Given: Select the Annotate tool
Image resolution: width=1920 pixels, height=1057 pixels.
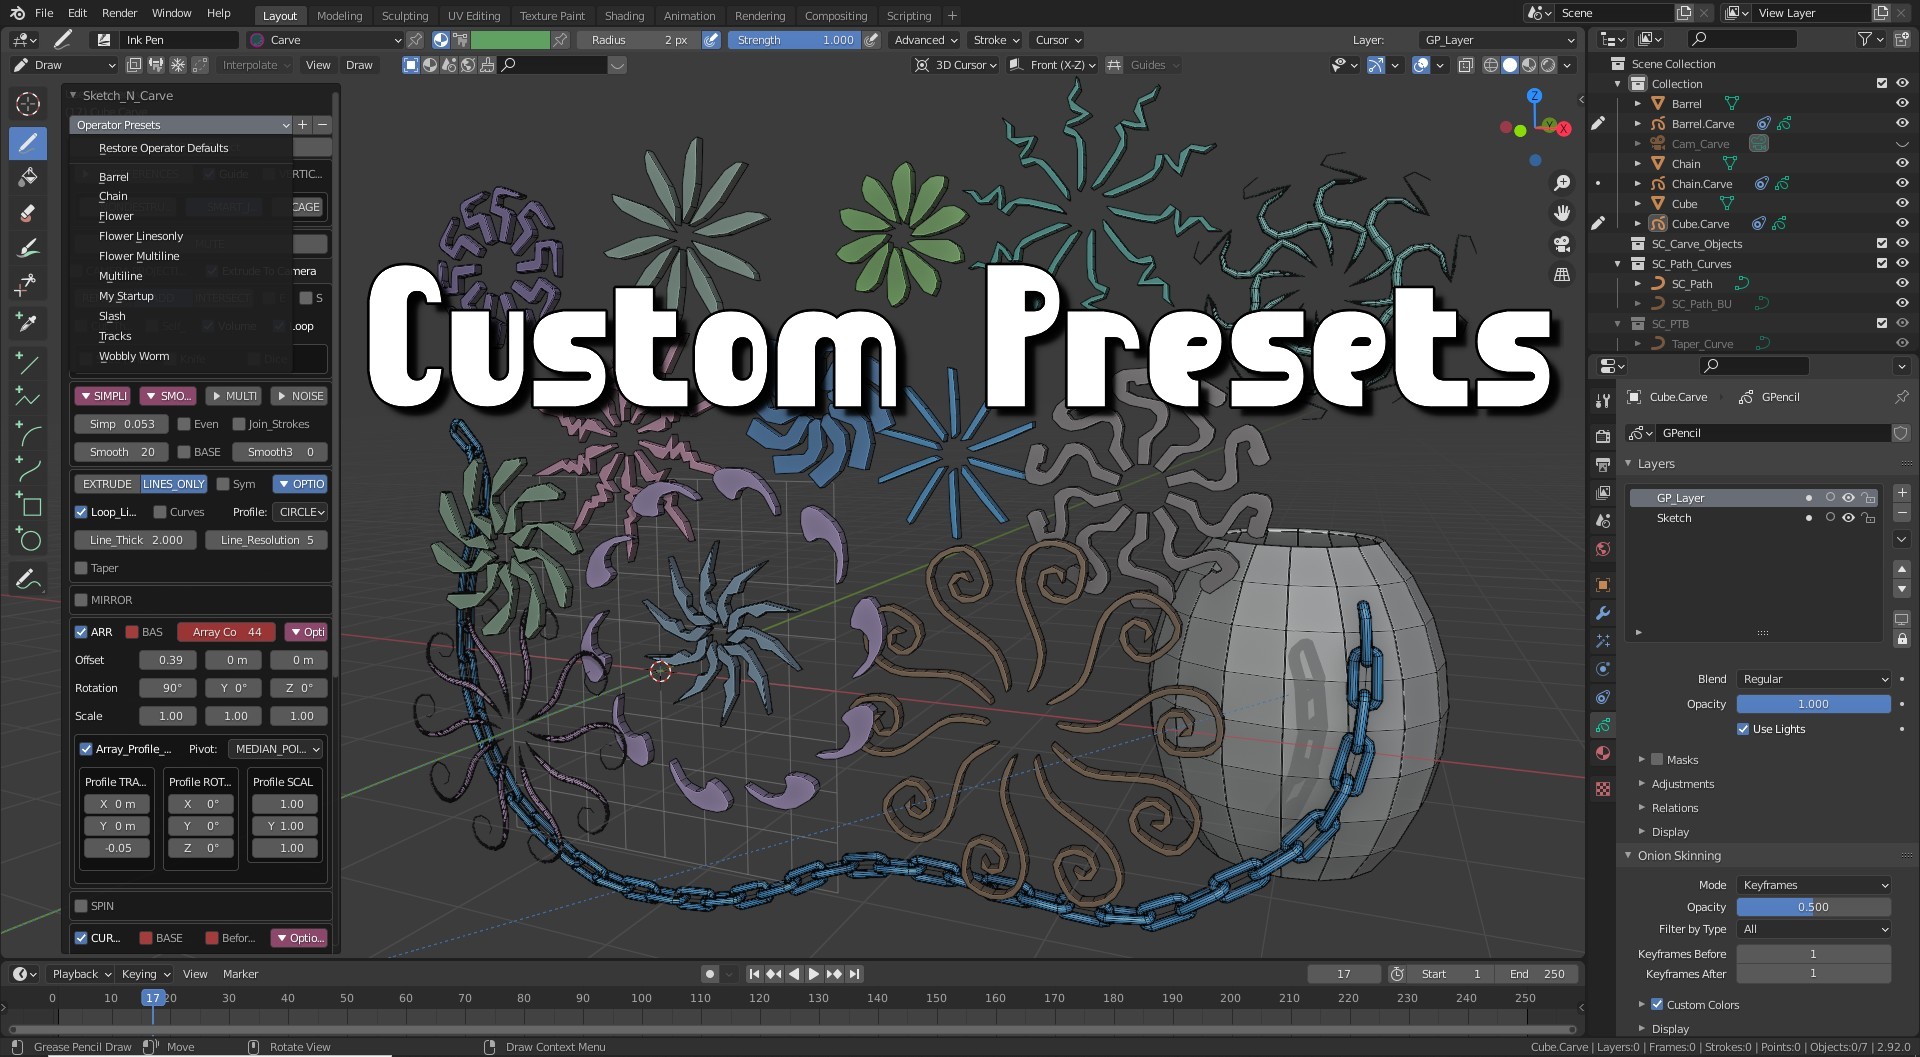Looking at the screenshot, I should point(28,579).
